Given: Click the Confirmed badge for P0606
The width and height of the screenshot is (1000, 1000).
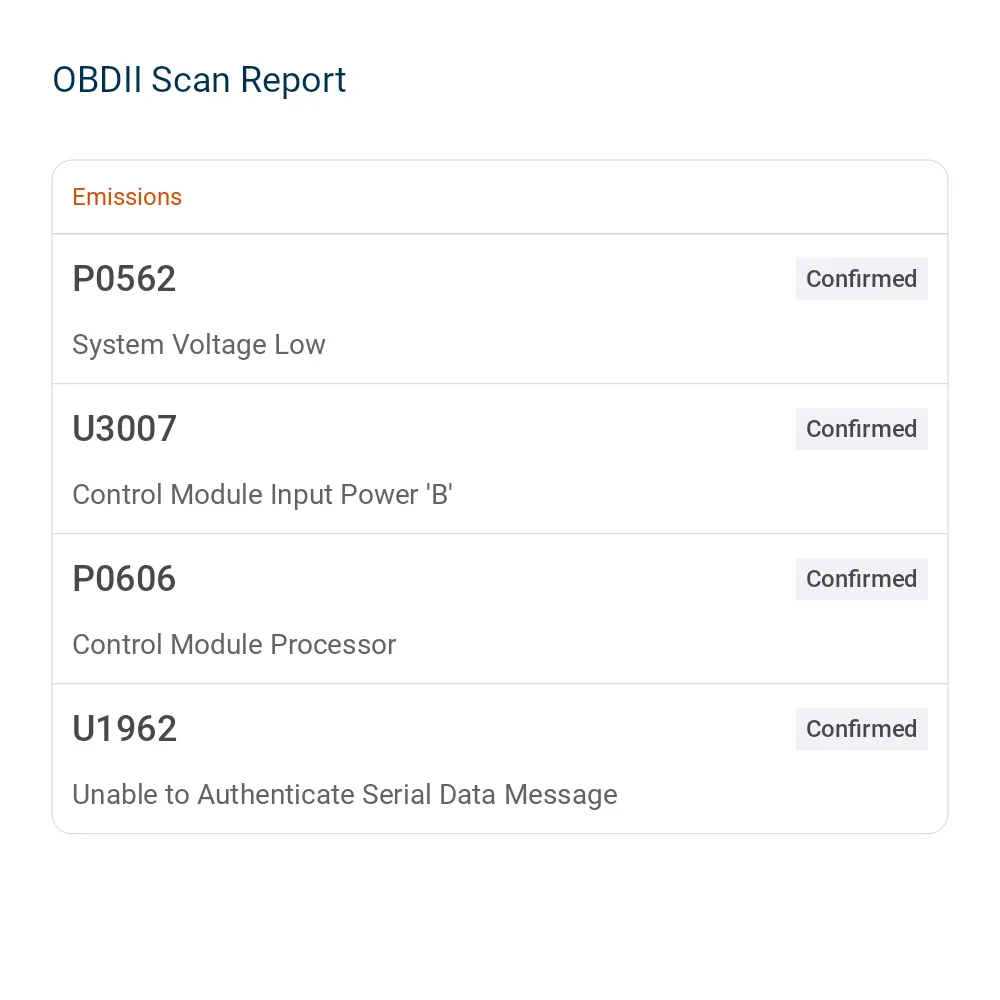Looking at the screenshot, I should 861,578.
